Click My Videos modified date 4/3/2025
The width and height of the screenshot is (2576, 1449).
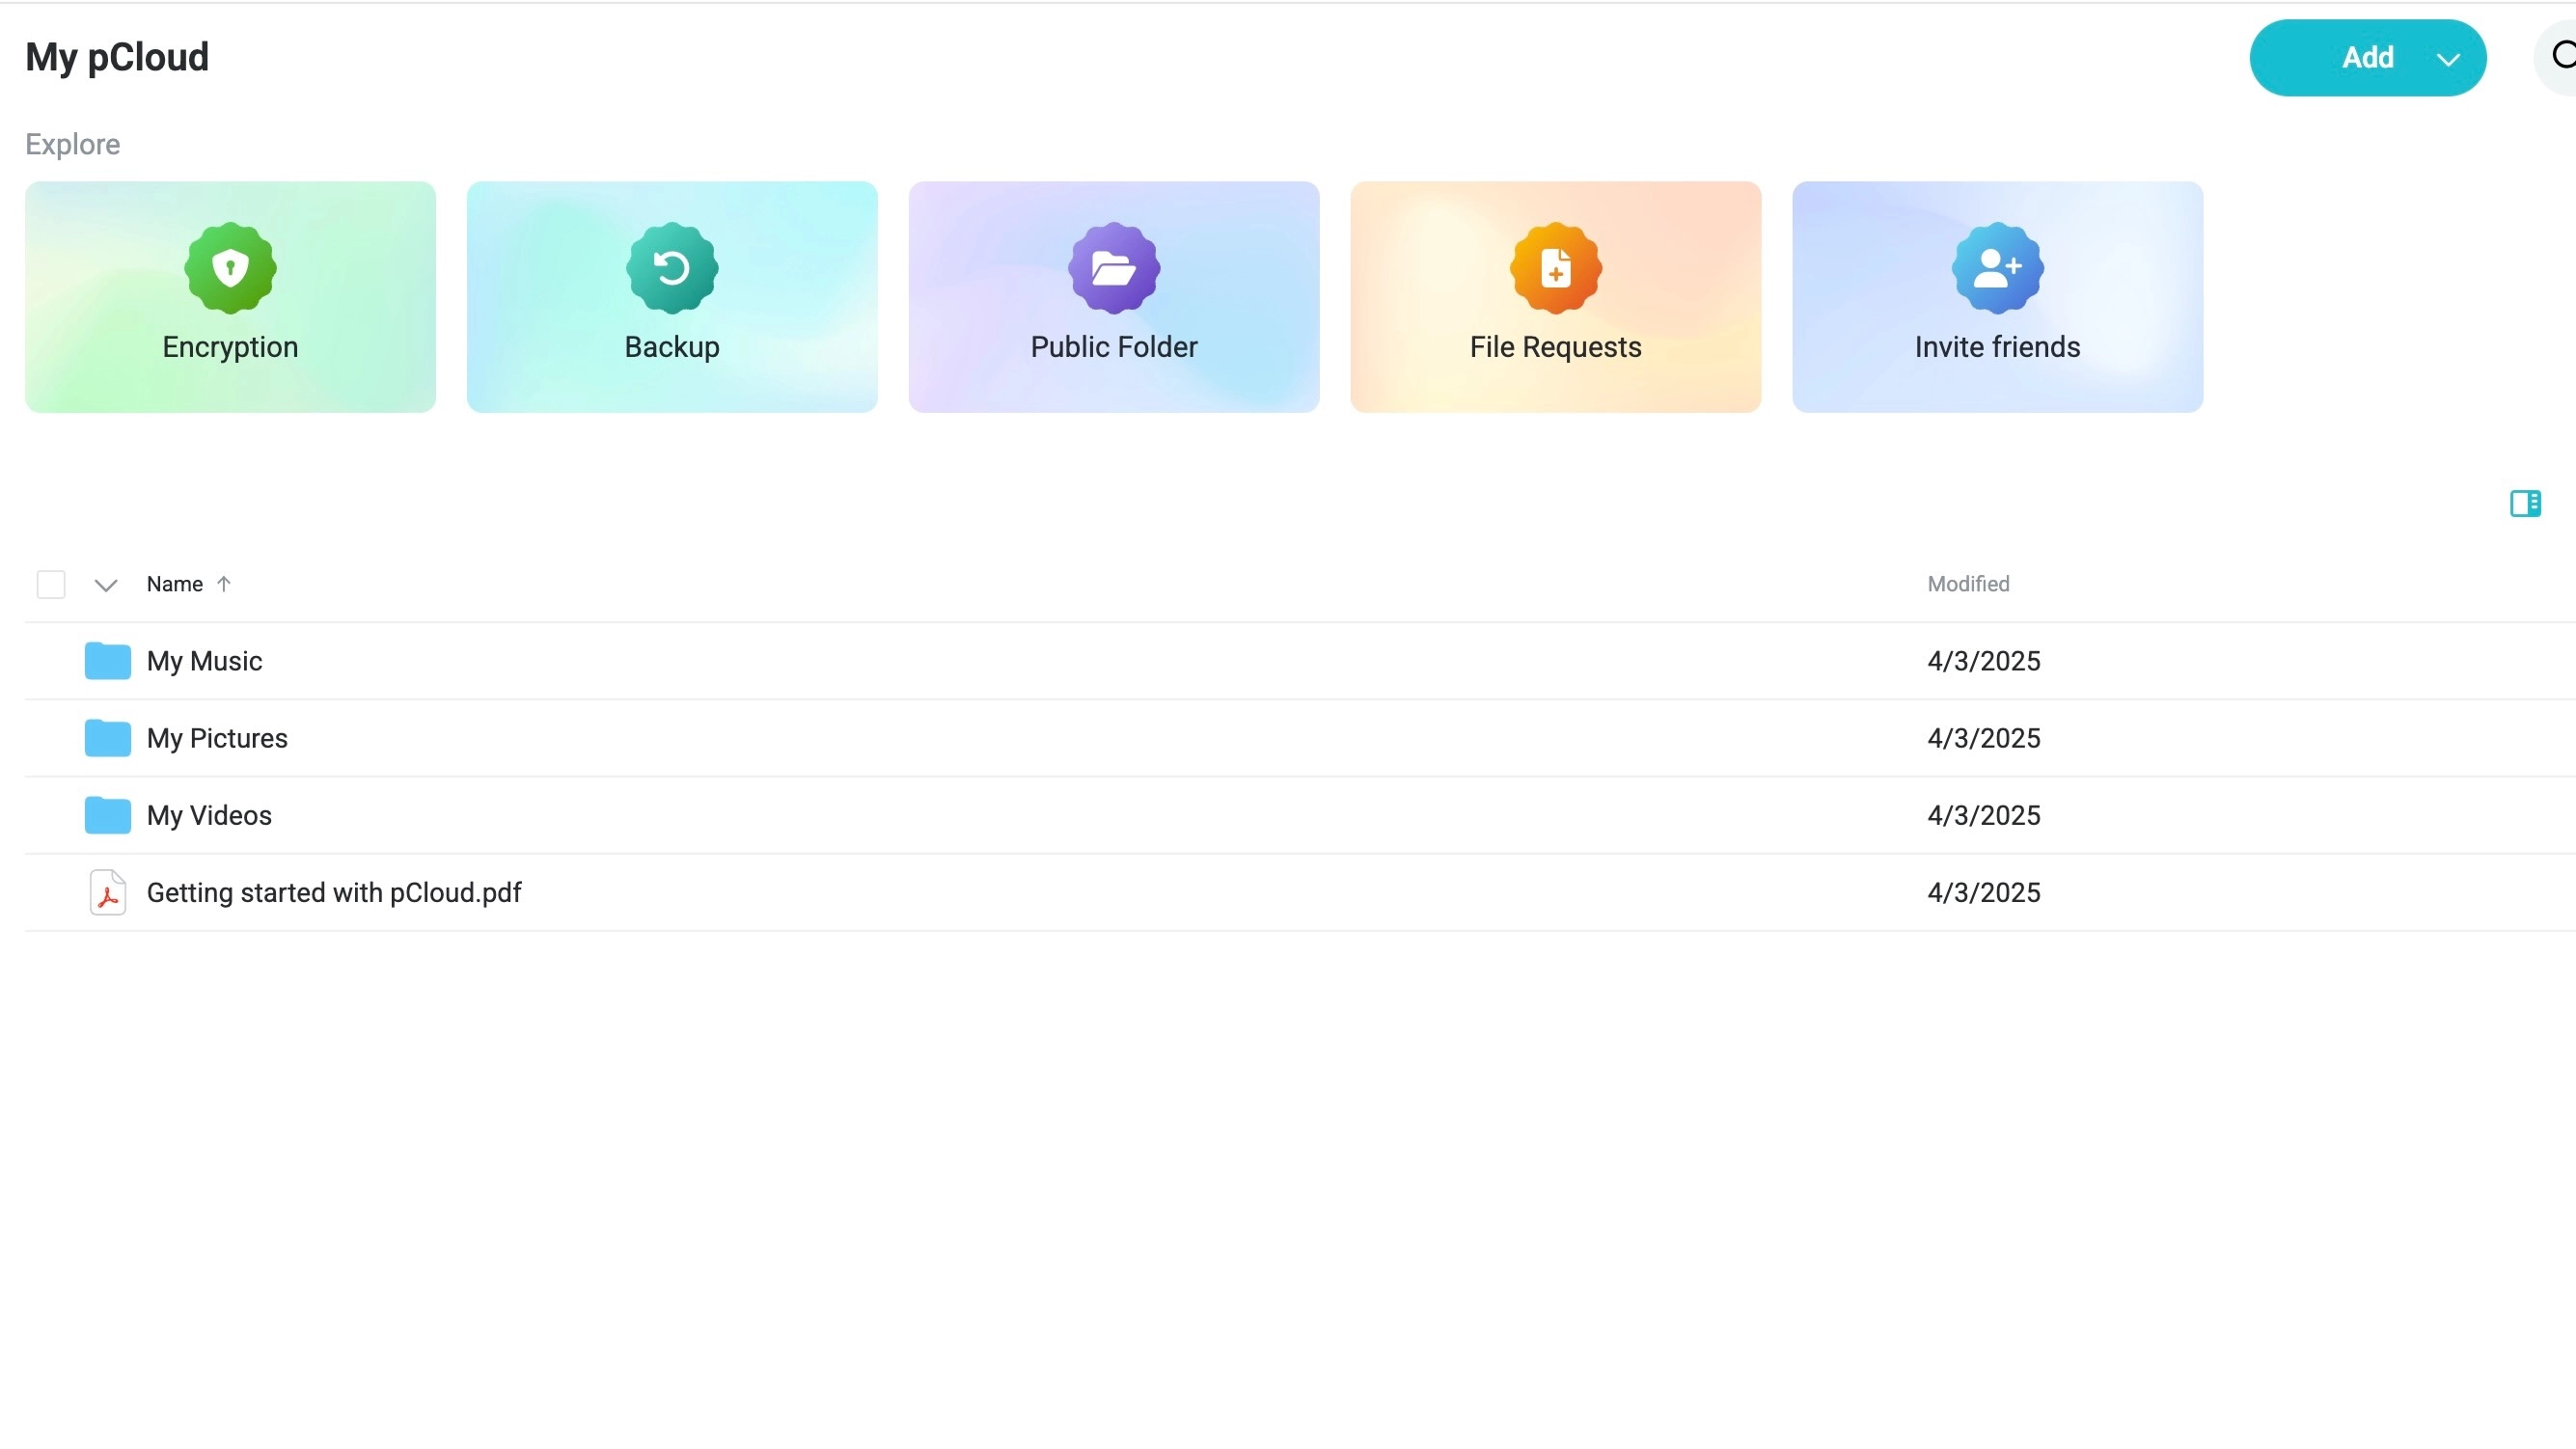pos(1984,815)
